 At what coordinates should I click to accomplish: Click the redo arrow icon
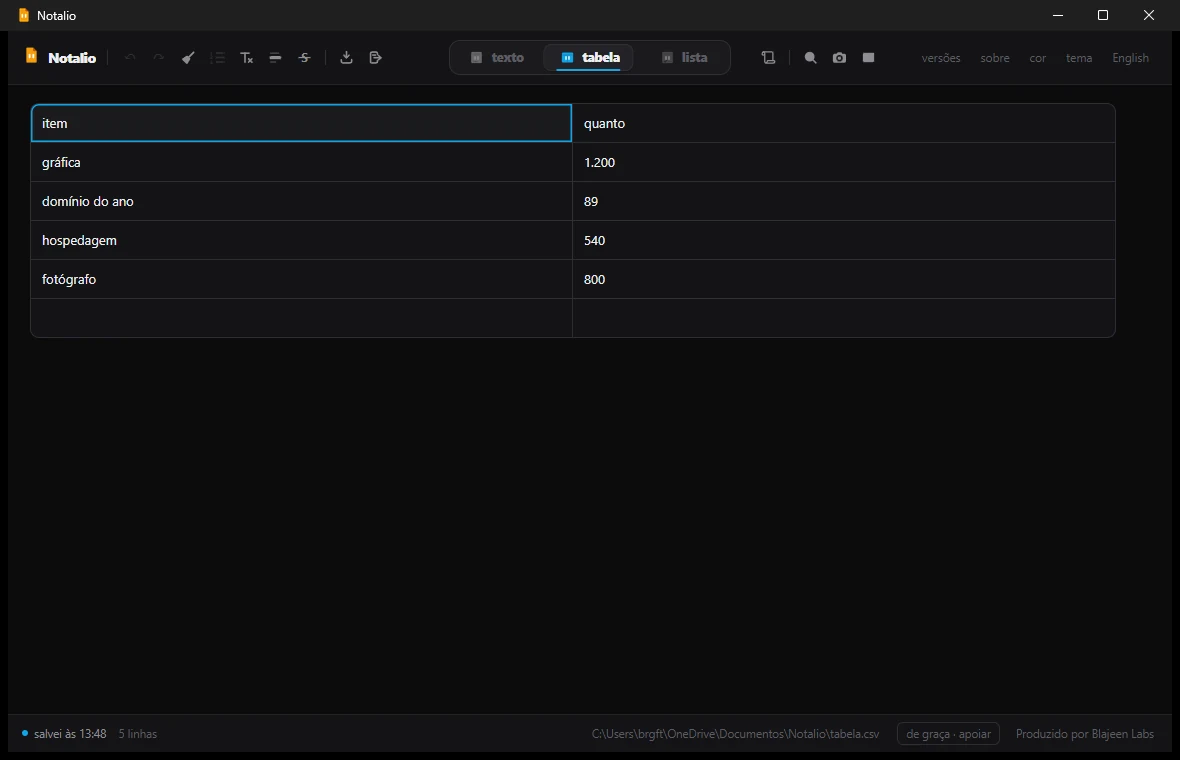[159, 58]
